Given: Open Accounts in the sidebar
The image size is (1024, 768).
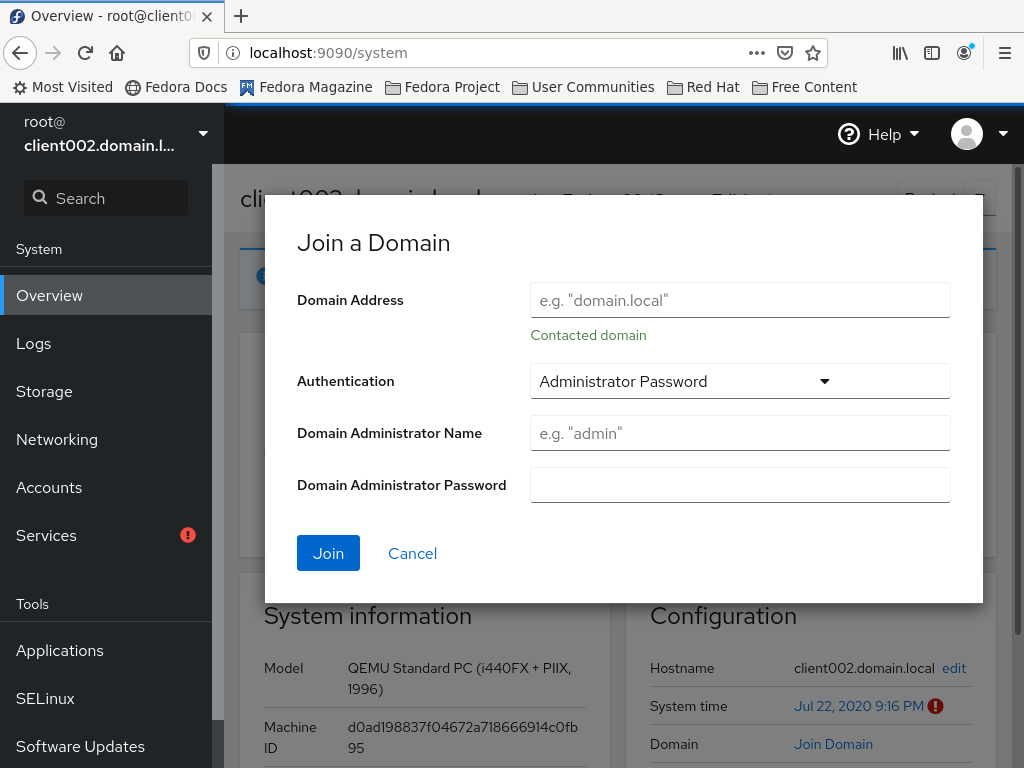Looking at the screenshot, I should pyautogui.click(x=106, y=488).
